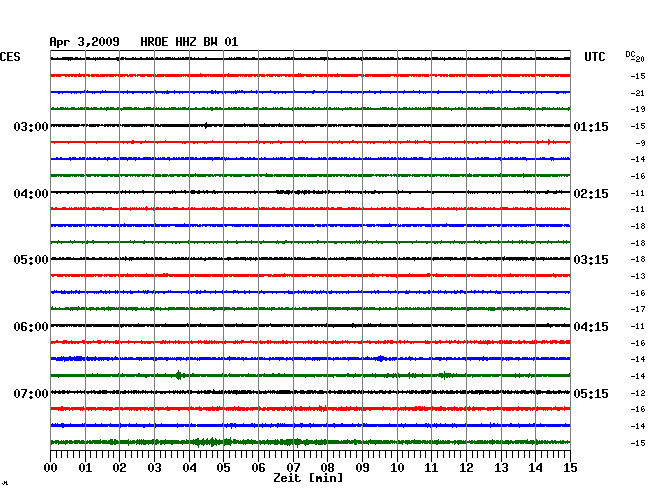Select minute tick label "05" on time axis

coord(223,468)
